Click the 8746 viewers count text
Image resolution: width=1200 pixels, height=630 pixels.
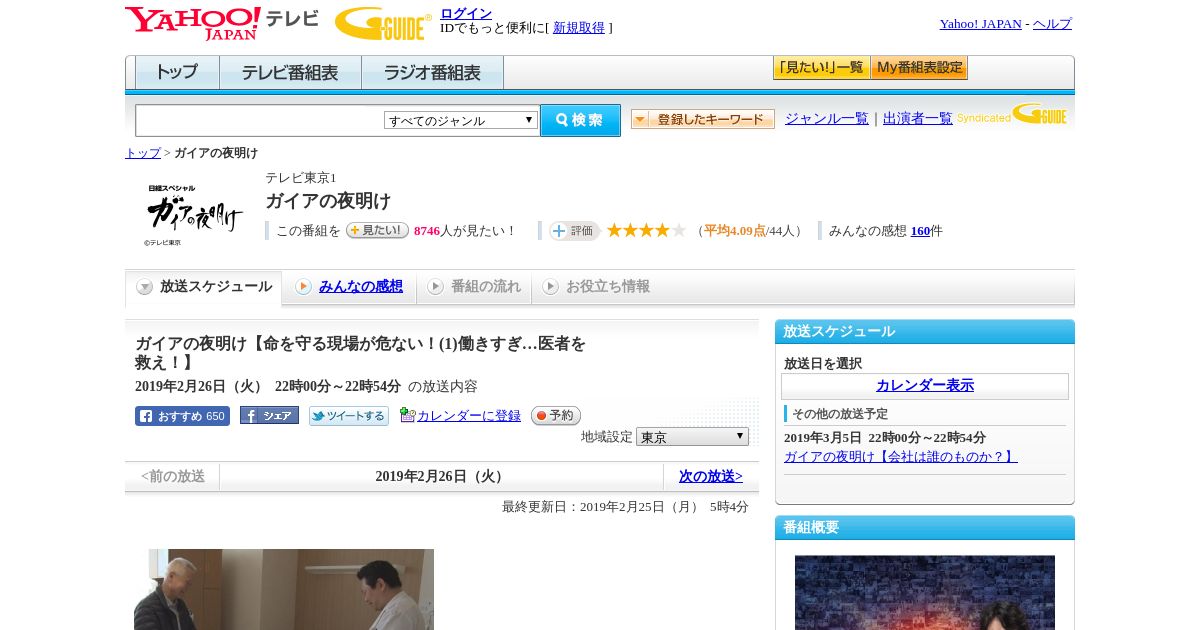(x=427, y=231)
